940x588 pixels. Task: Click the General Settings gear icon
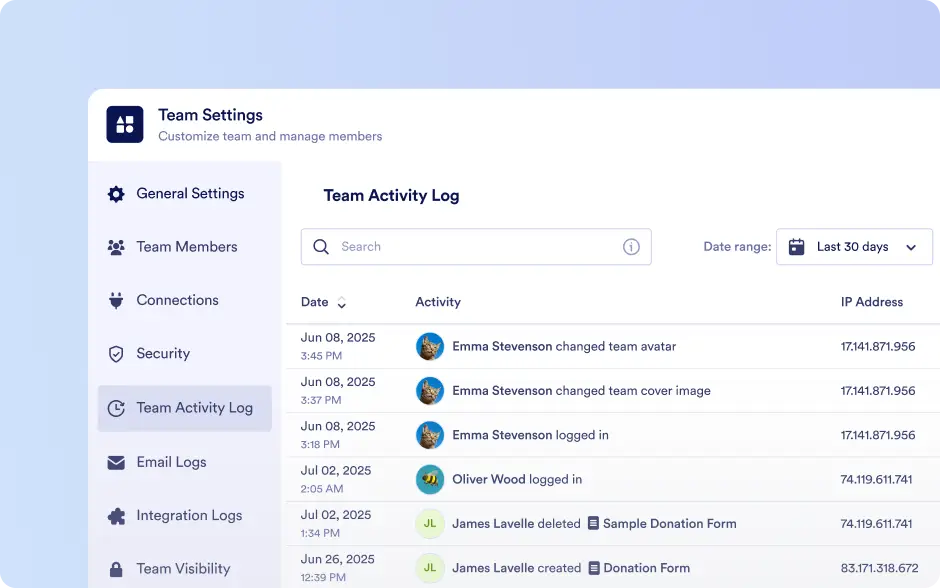pyautogui.click(x=116, y=194)
